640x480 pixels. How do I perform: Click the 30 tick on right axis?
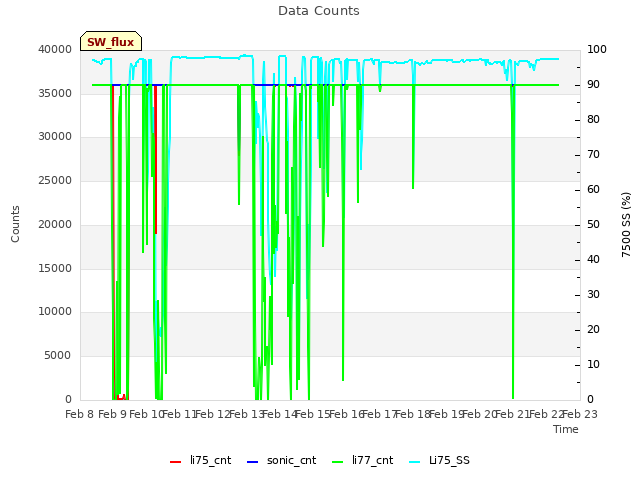coord(593,295)
